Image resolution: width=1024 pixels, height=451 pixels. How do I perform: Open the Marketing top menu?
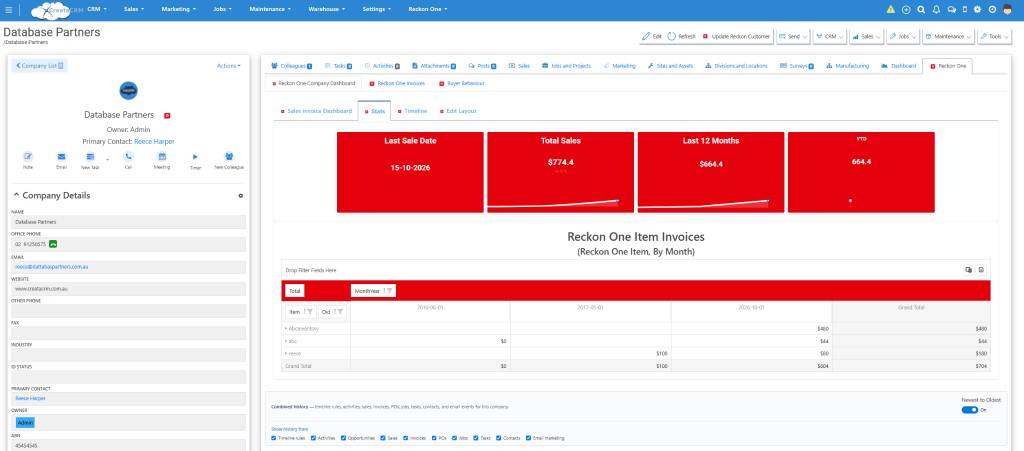coord(179,10)
